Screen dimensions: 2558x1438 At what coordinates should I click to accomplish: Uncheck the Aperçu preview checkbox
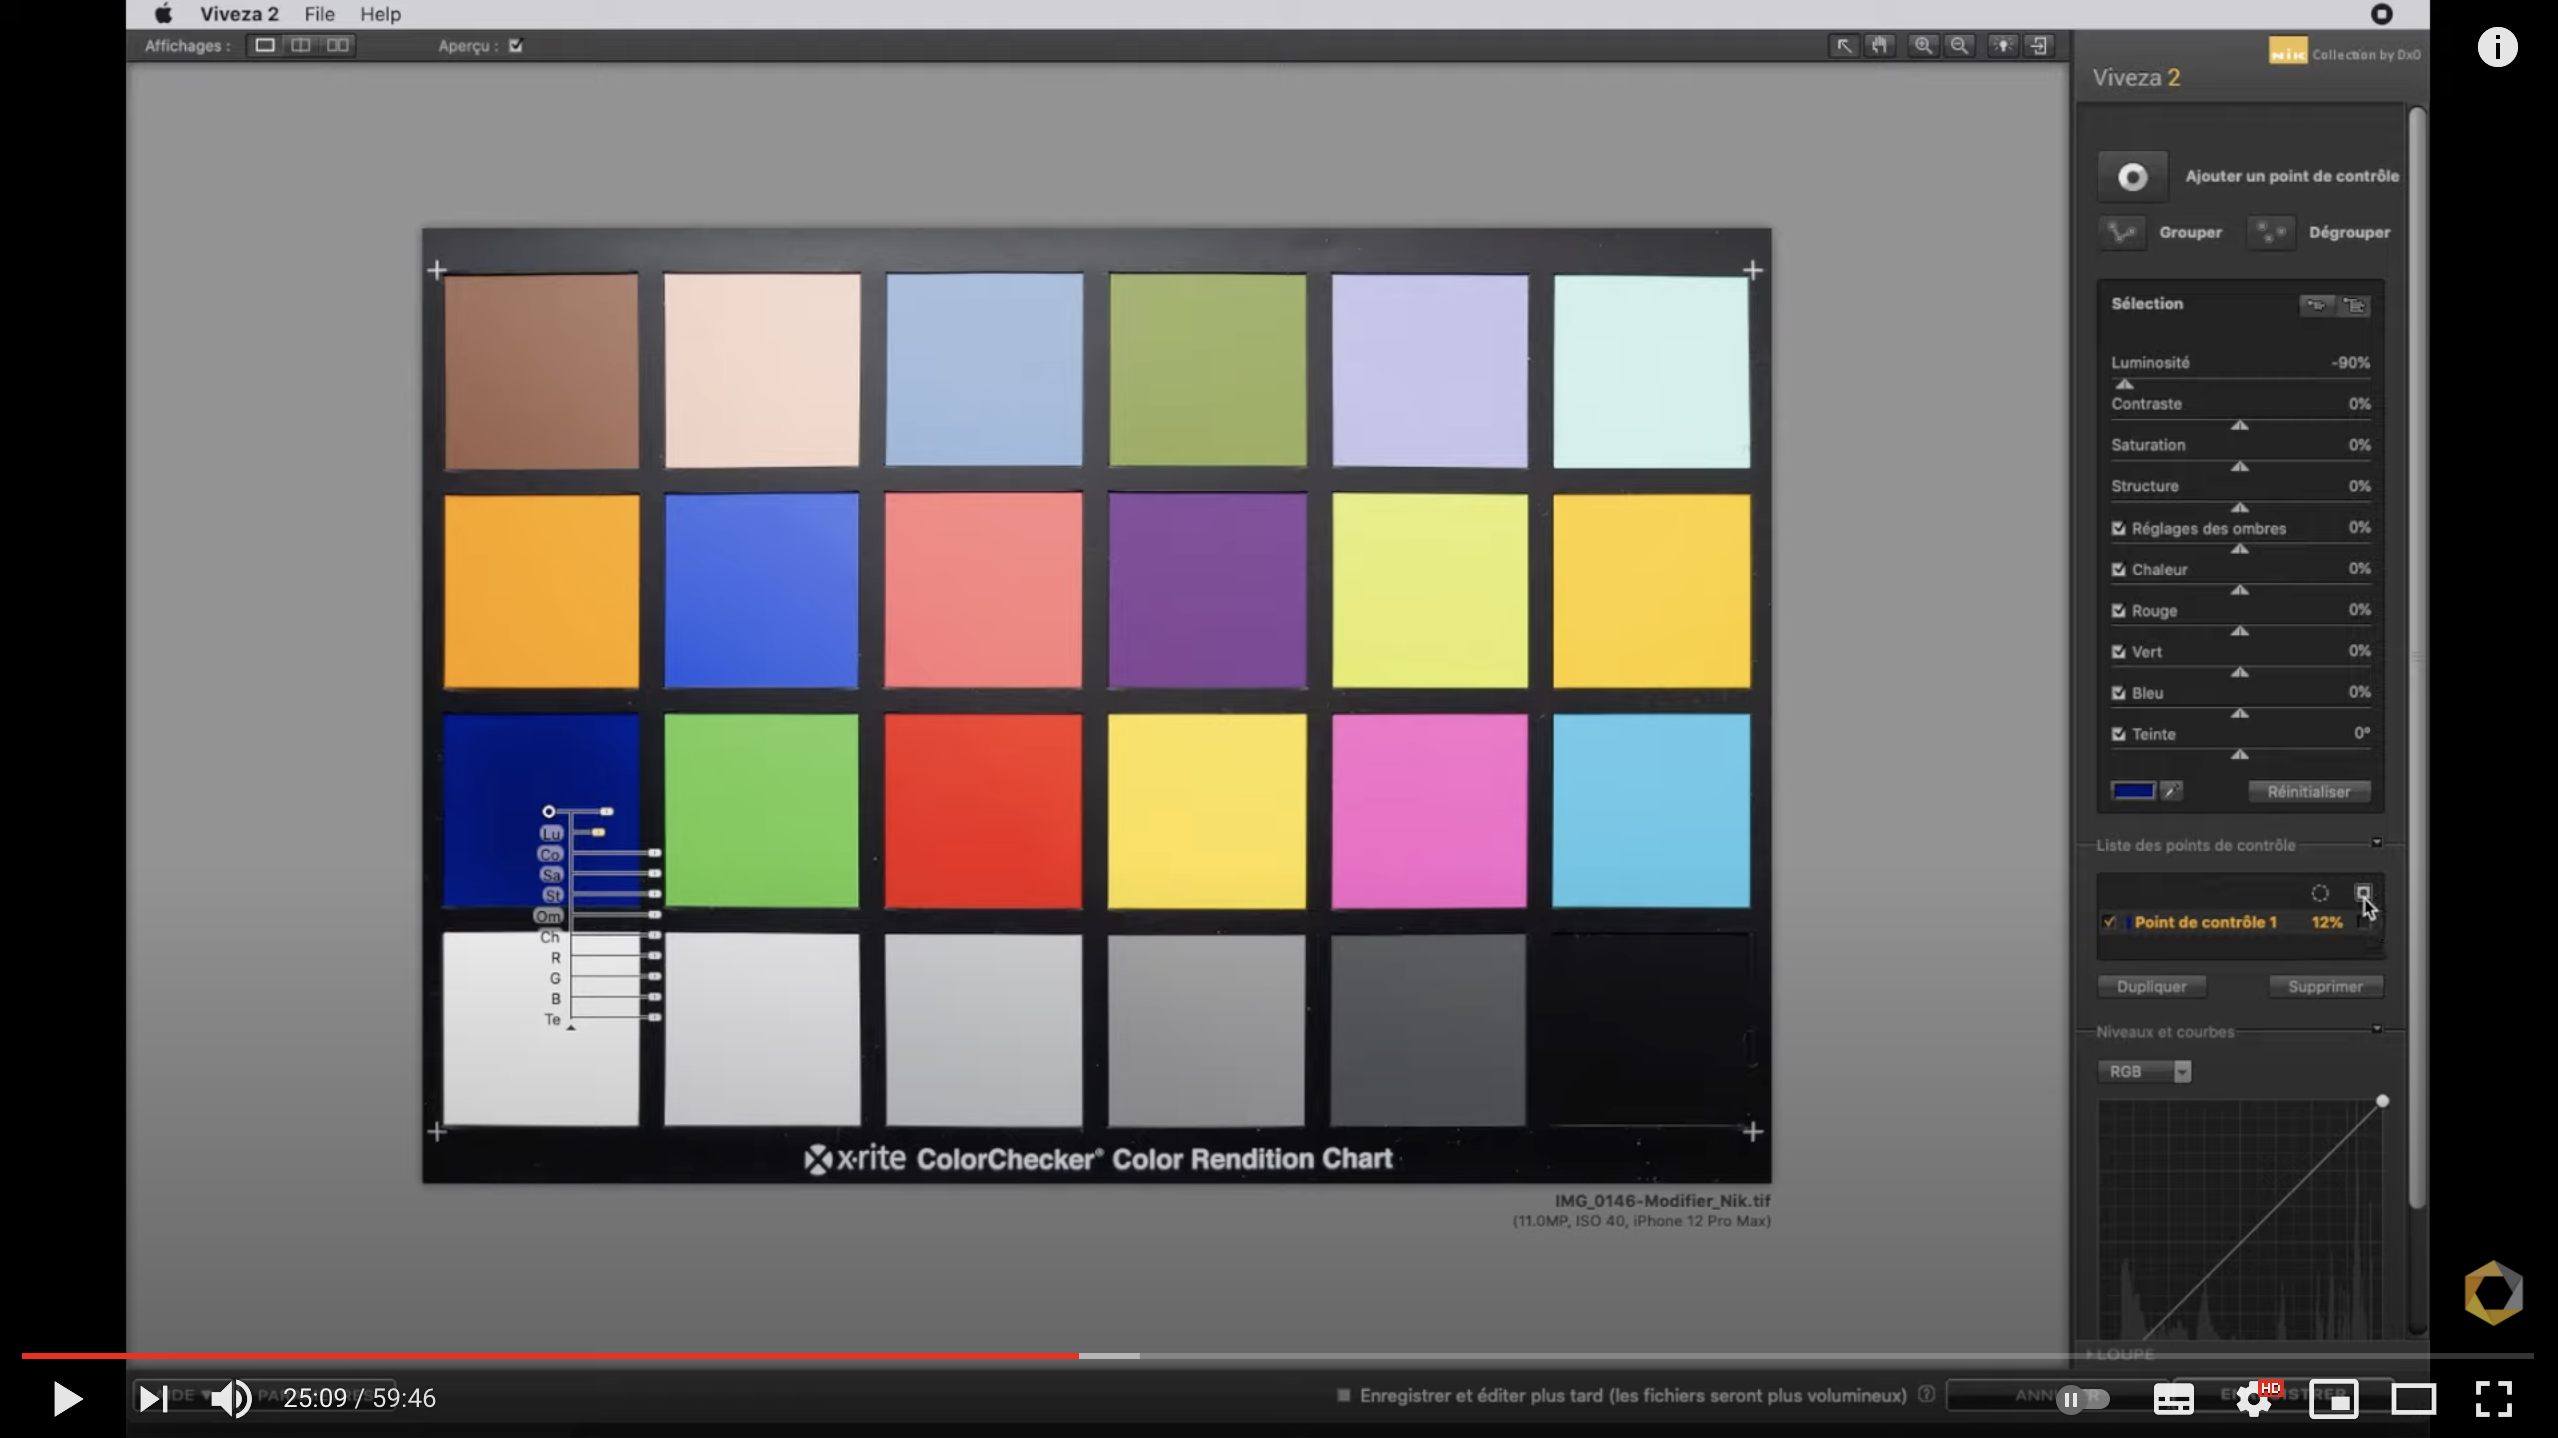pos(516,46)
